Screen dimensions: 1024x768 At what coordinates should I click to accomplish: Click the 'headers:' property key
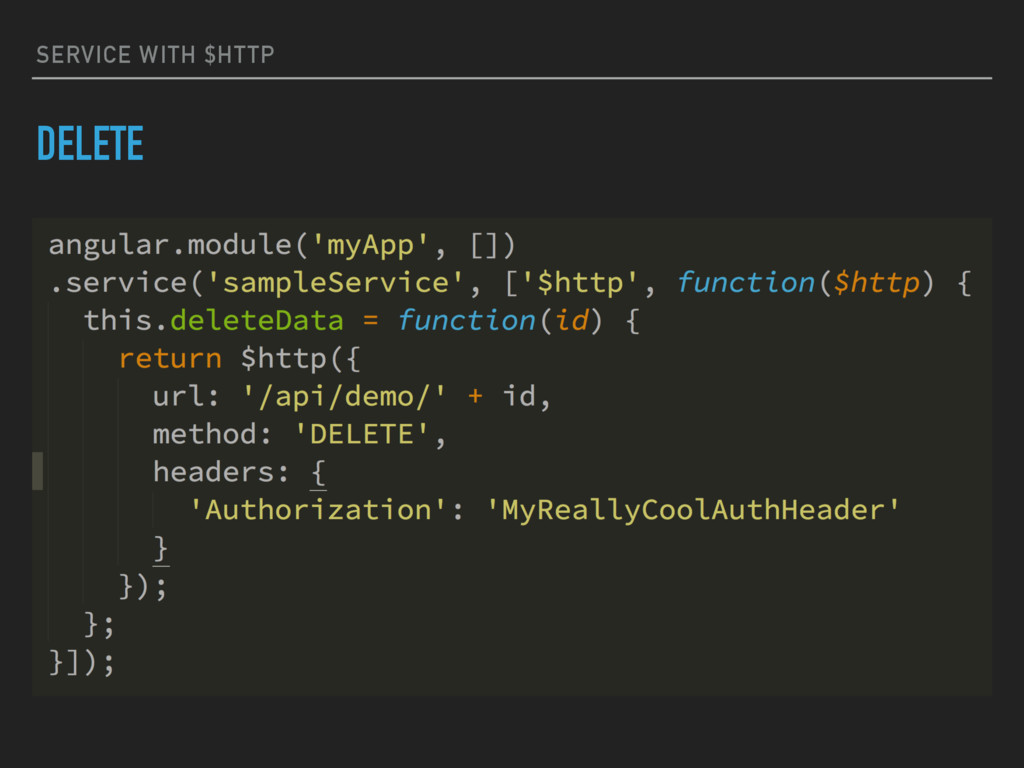(220, 472)
